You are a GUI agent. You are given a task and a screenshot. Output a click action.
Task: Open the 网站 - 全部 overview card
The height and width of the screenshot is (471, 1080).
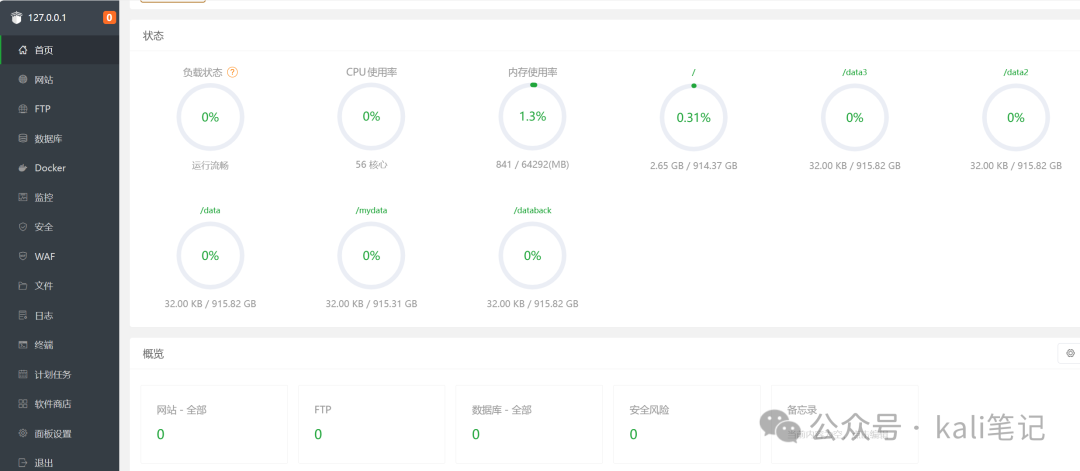tap(214, 424)
